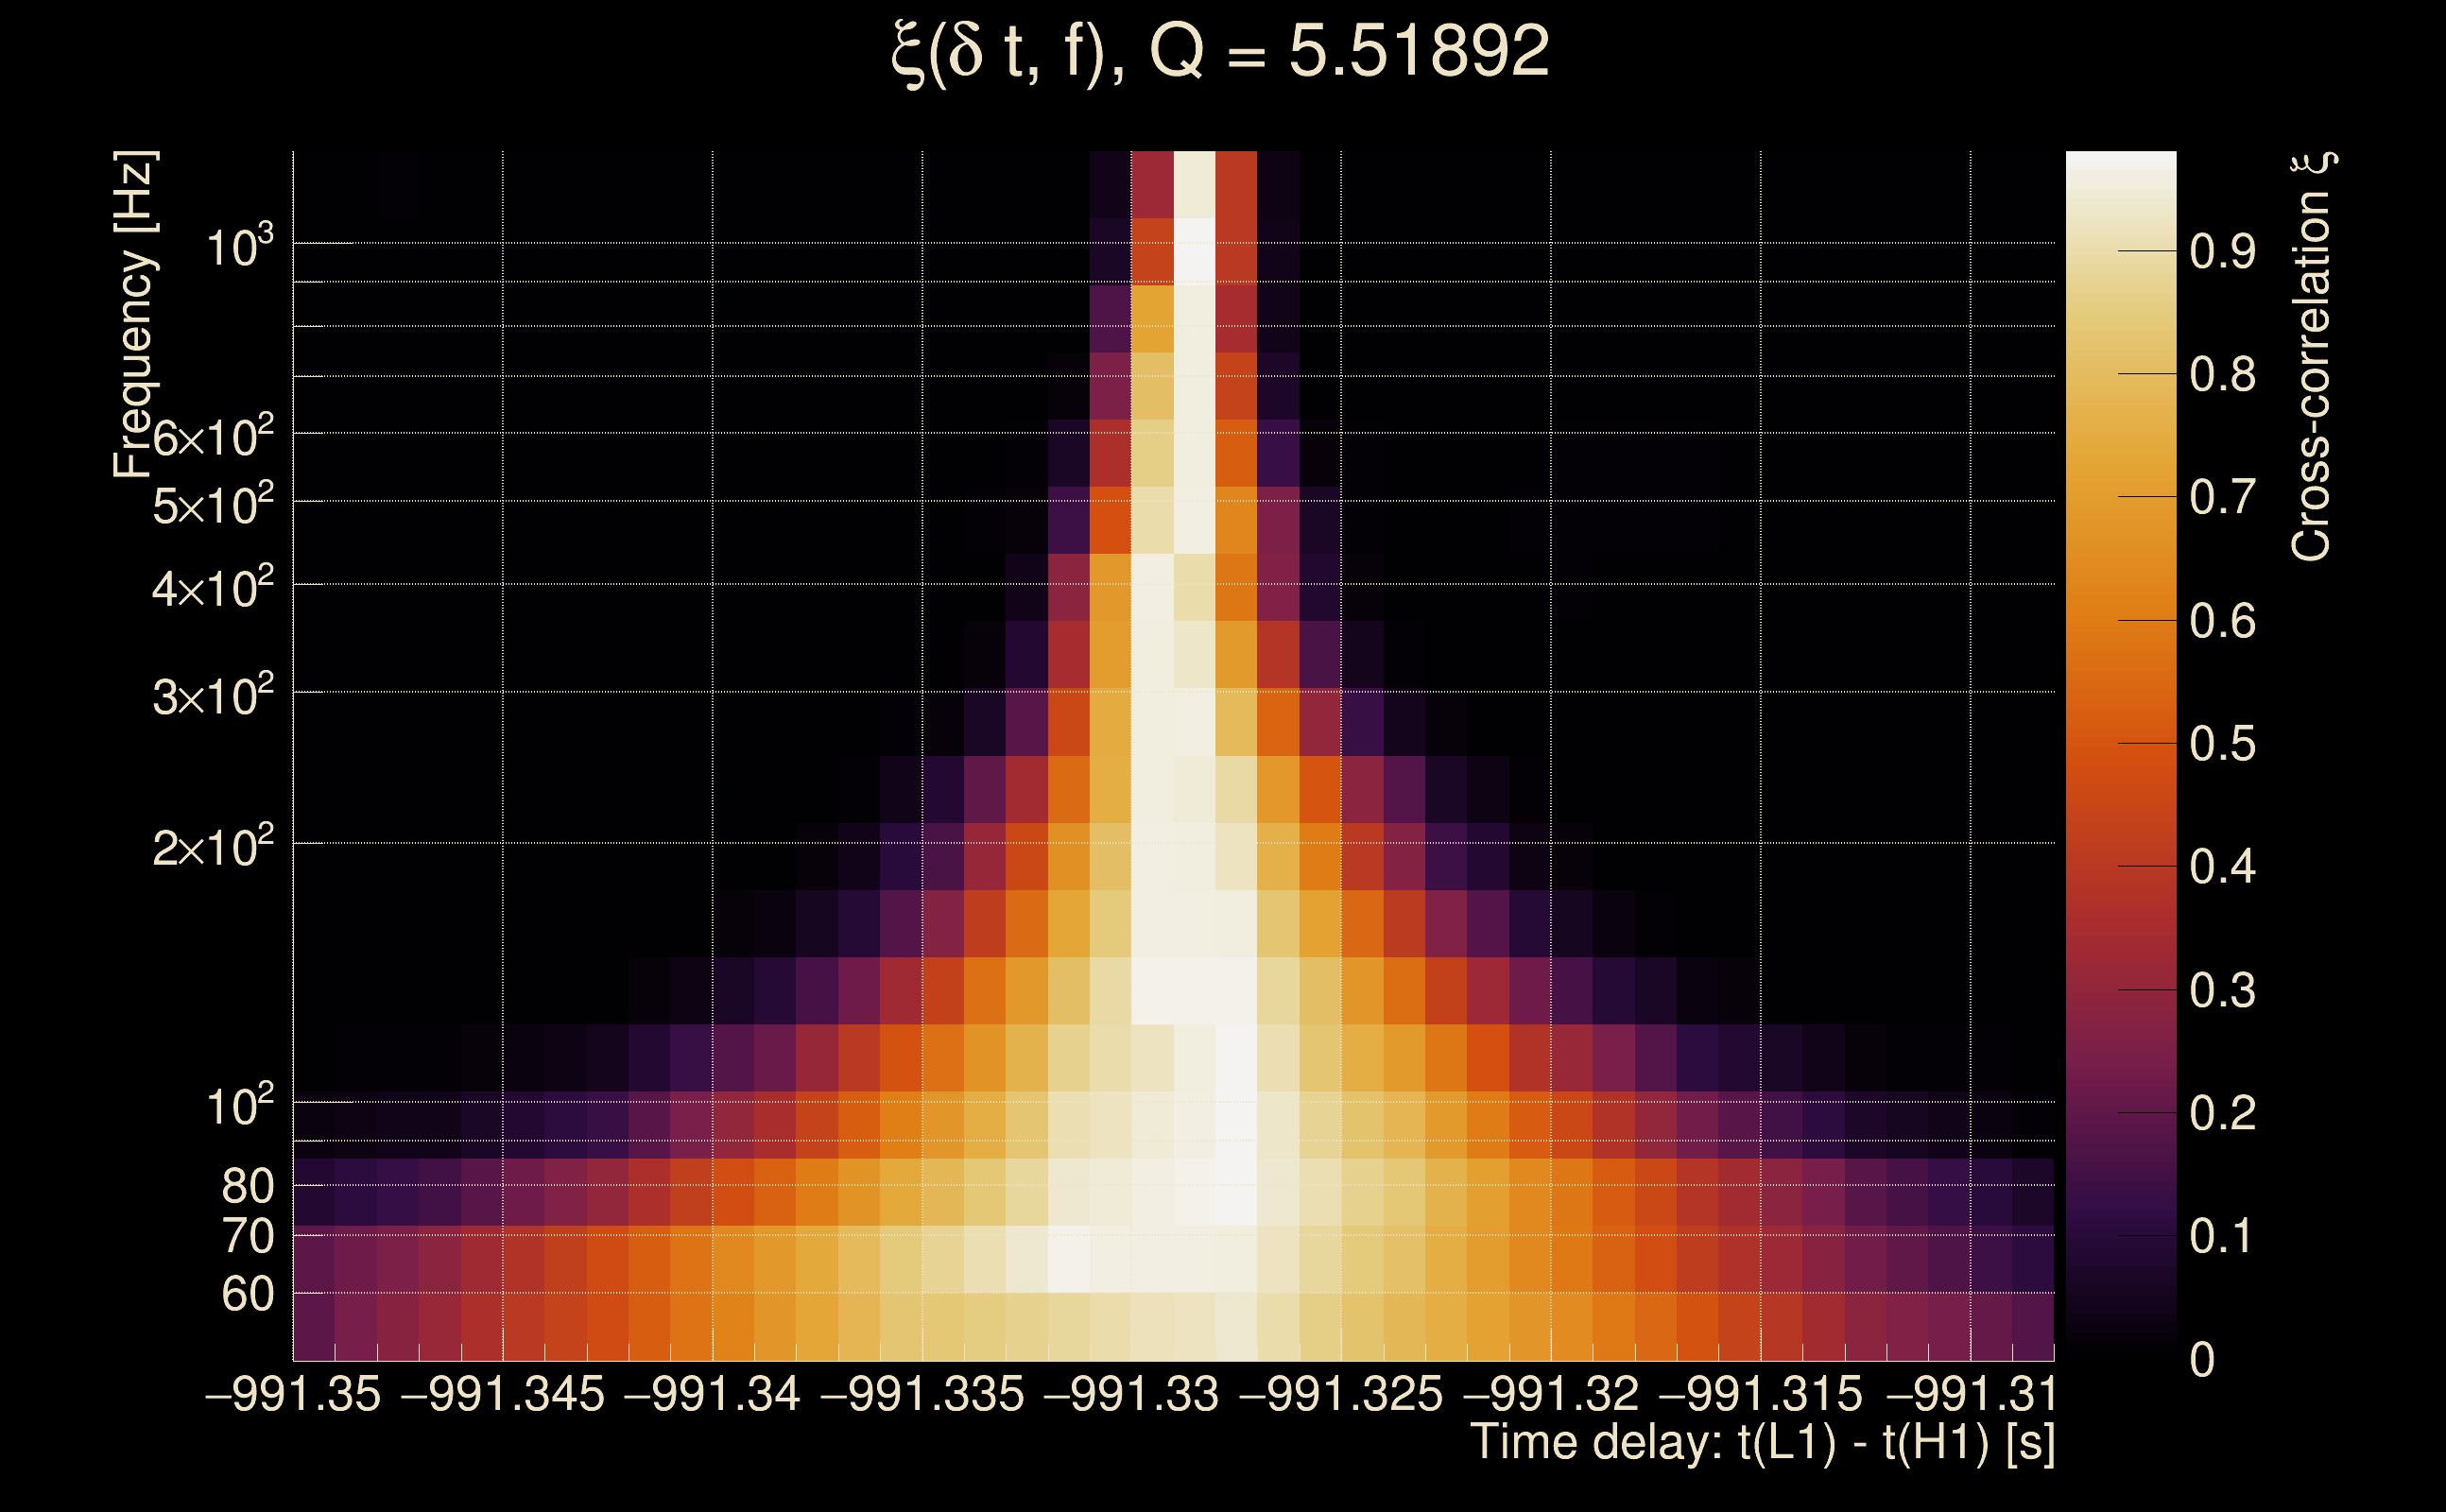Image resolution: width=2446 pixels, height=1512 pixels.
Task: Click the 5×10² frequency tick label
Action: click(x=212, y=505)
